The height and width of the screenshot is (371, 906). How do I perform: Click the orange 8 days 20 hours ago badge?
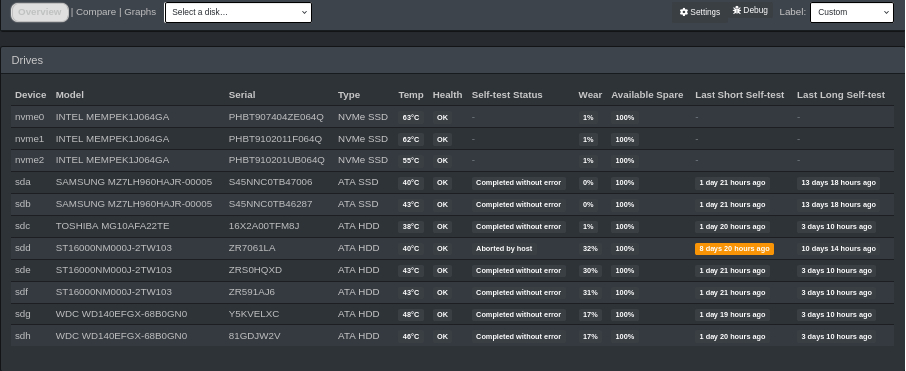734,248
